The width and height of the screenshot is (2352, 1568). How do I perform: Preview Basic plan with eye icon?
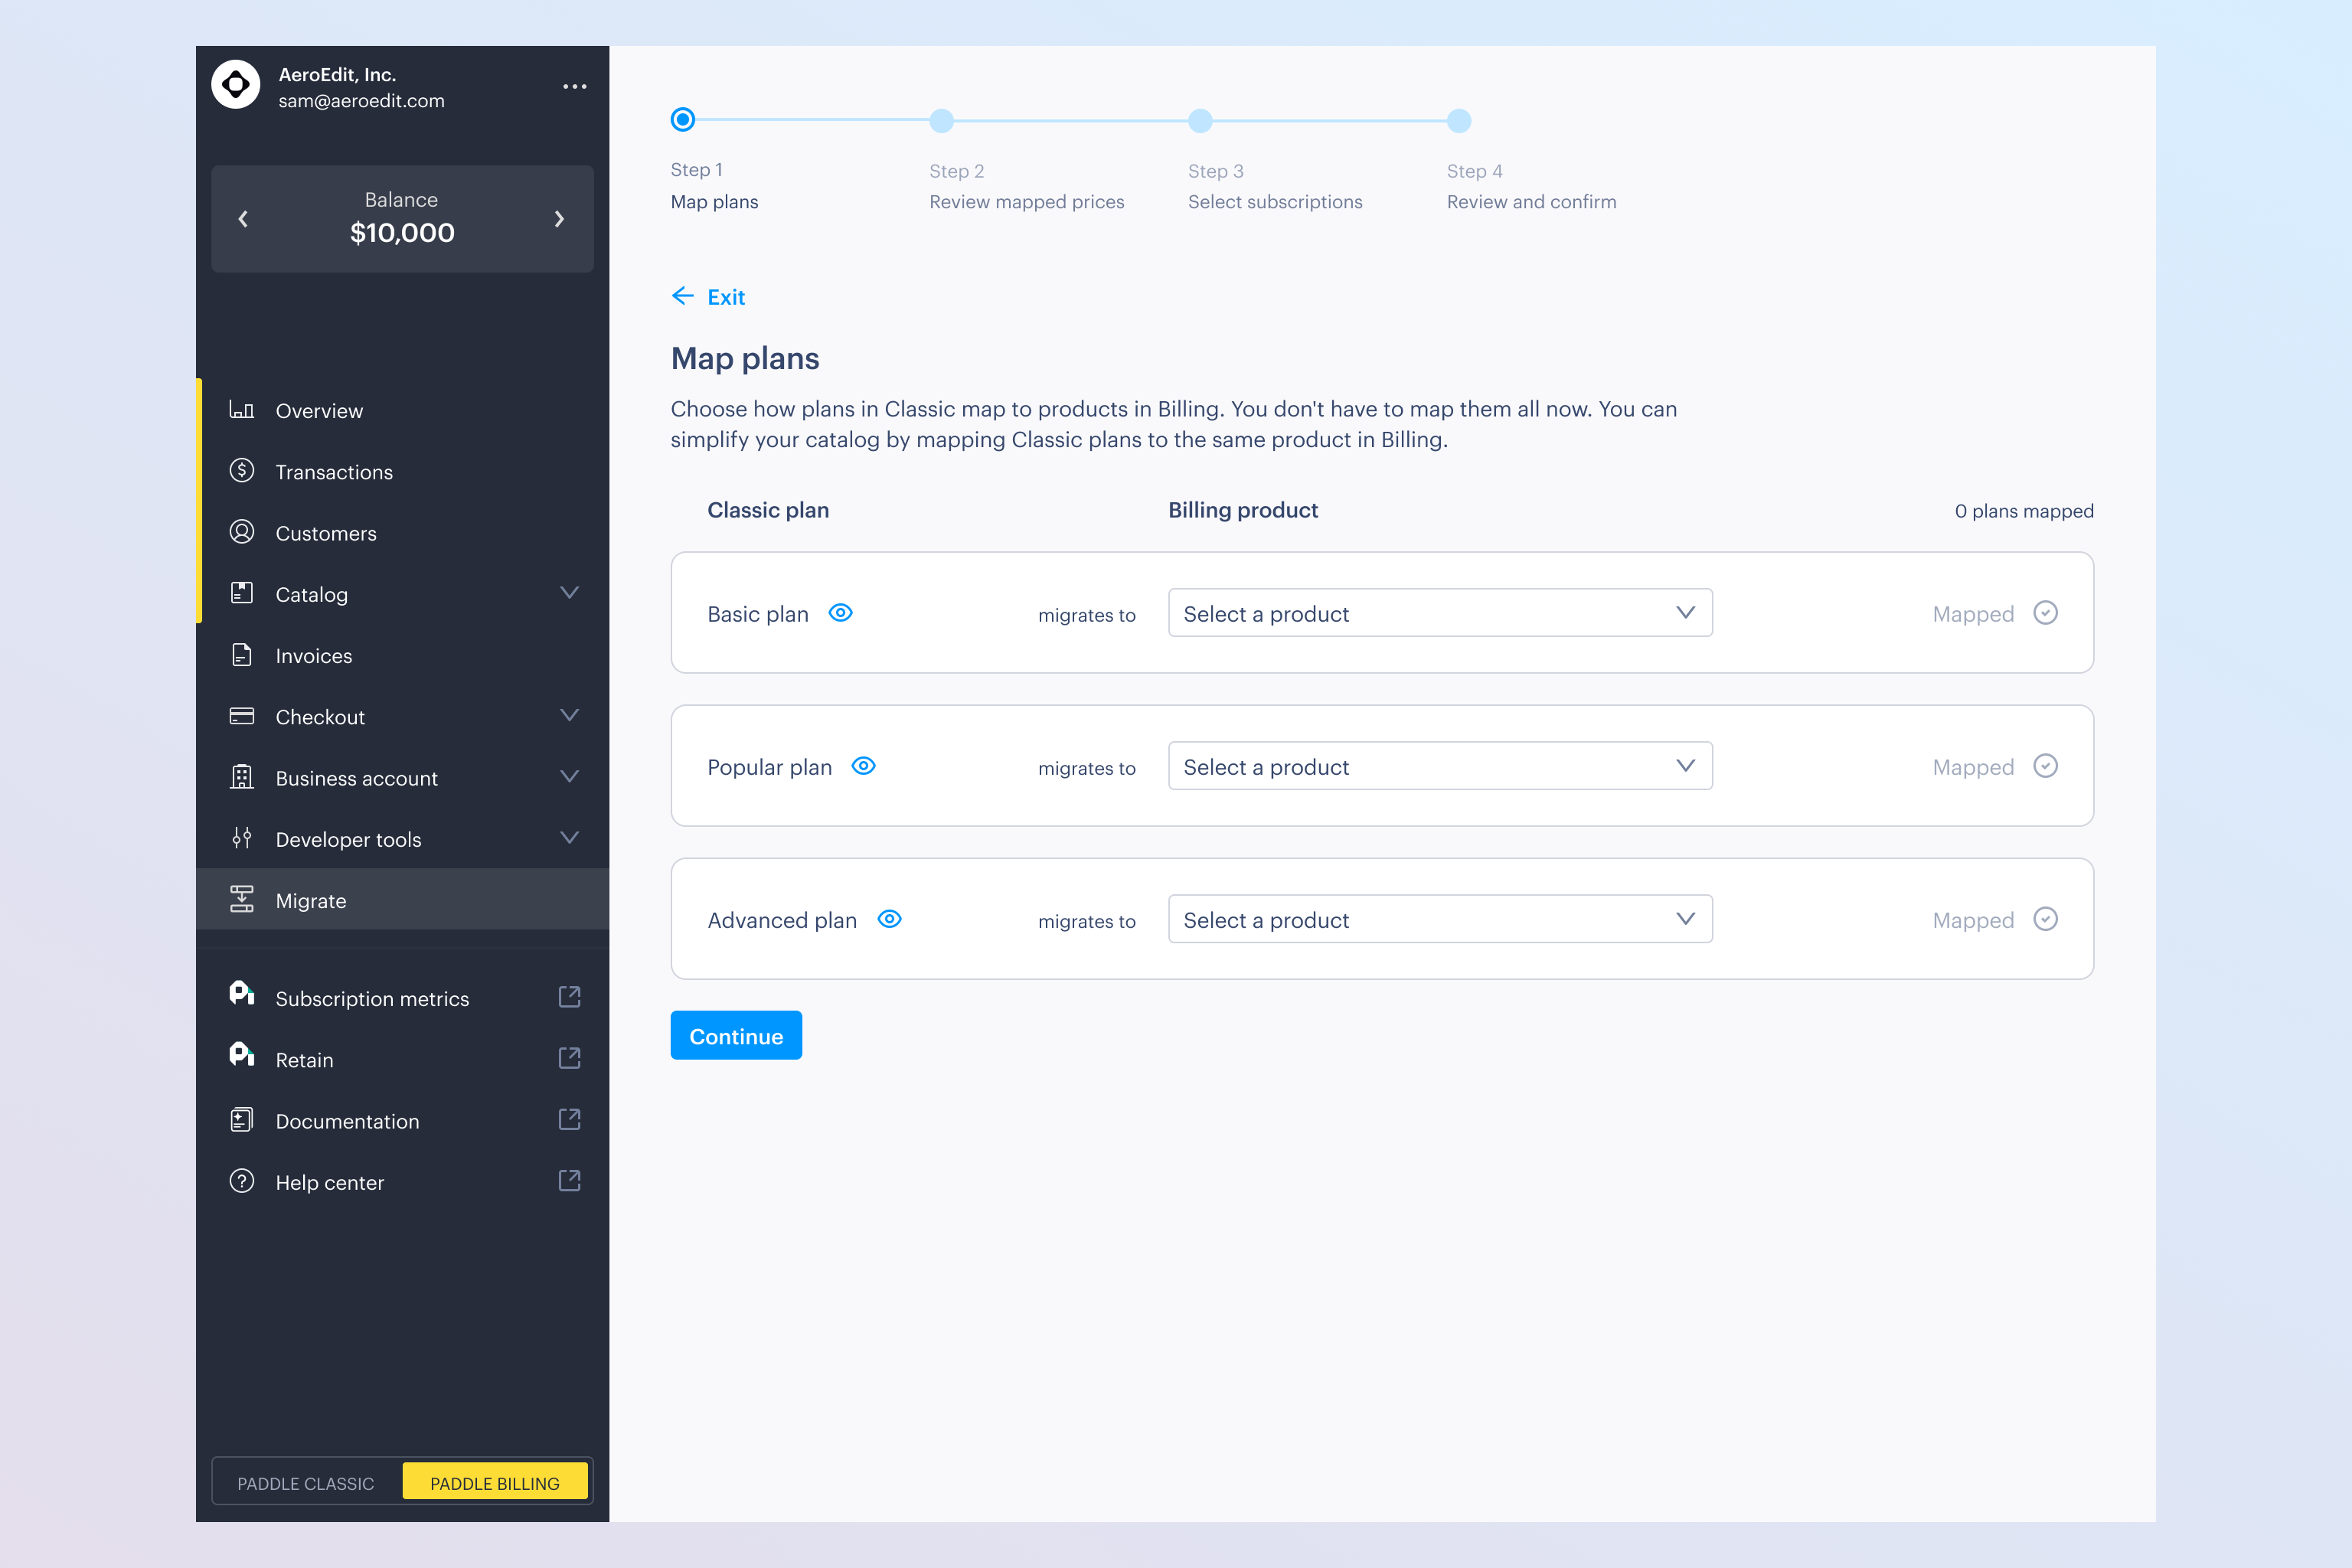point(840,613)
